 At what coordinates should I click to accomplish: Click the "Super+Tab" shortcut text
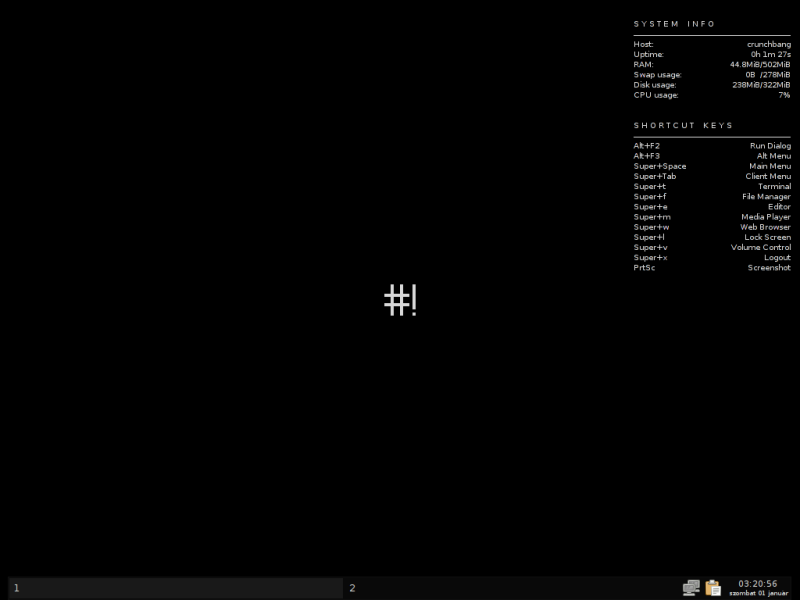[655, 177]
